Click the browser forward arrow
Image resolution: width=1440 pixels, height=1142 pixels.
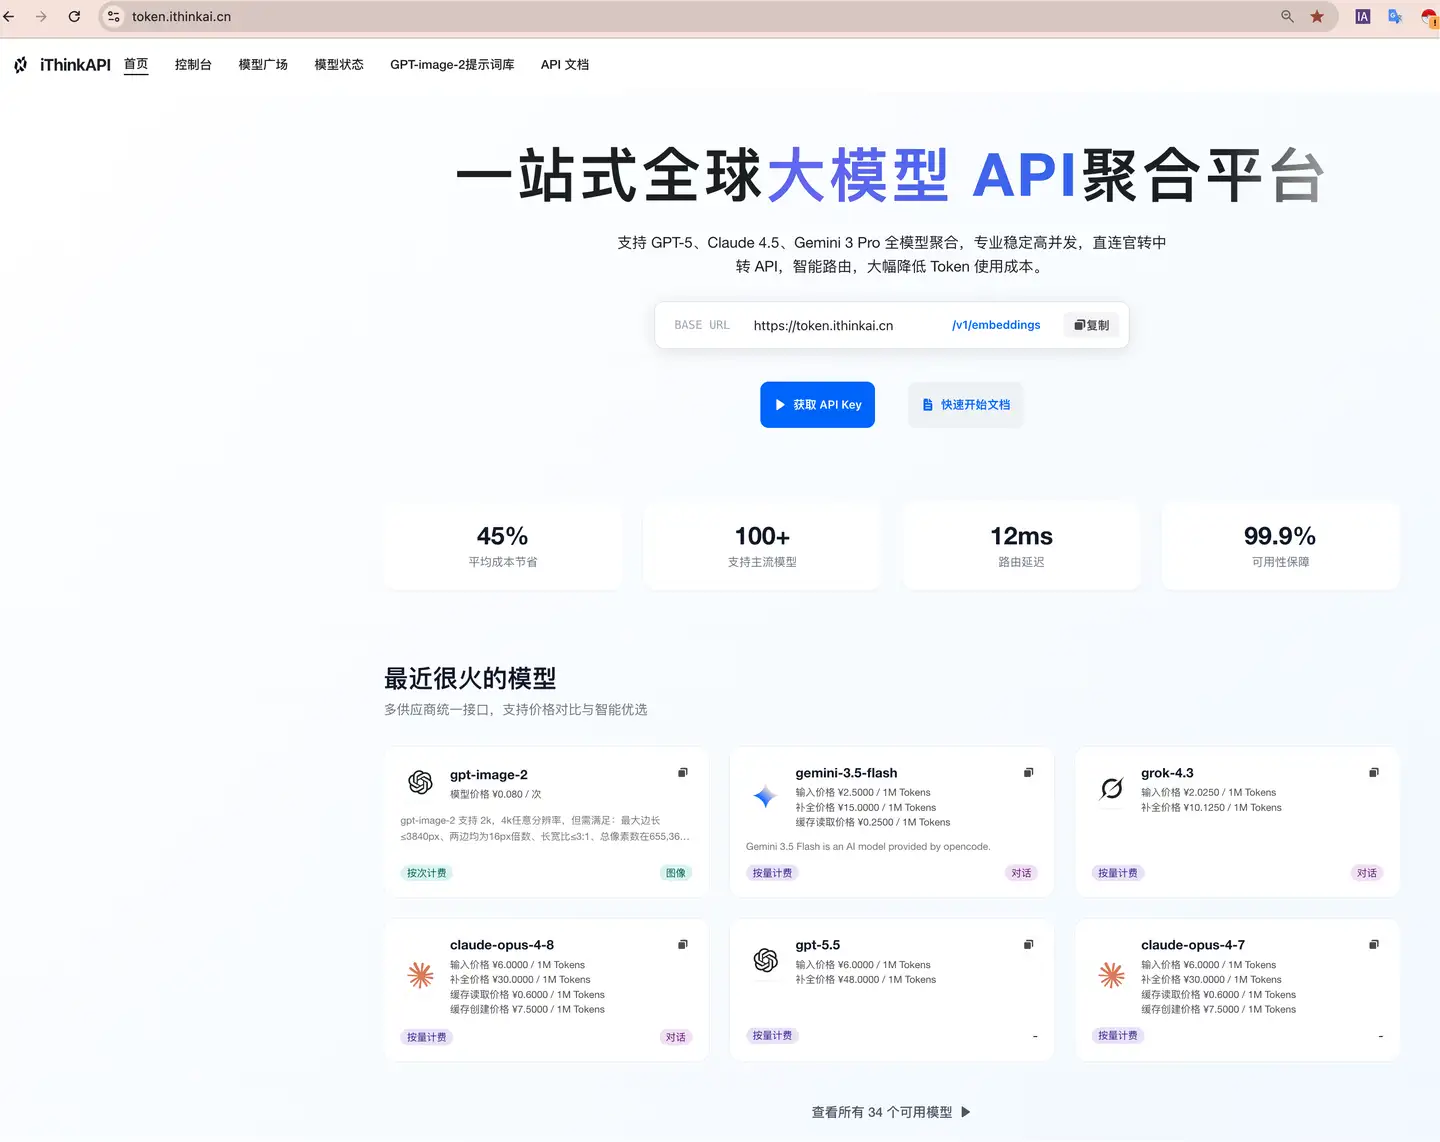(41, 17)
